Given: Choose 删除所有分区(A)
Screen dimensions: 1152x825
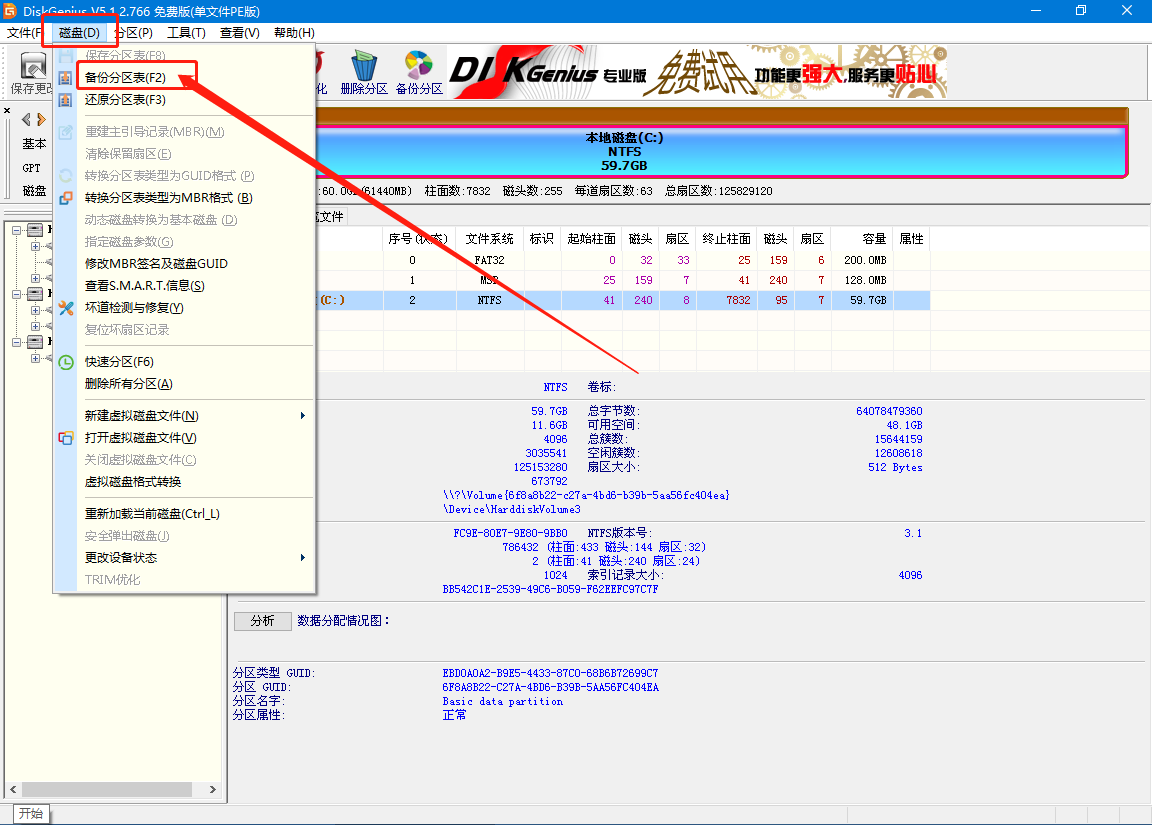Looking at the screenshot, I should 129,383.
